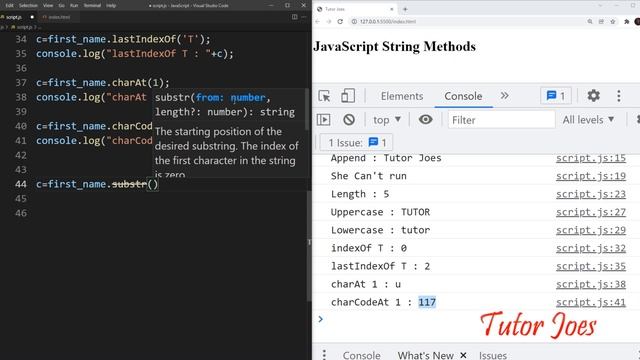
Task: Click the issues counter badge in DevTools toolbar
Action: coord(556,96)
